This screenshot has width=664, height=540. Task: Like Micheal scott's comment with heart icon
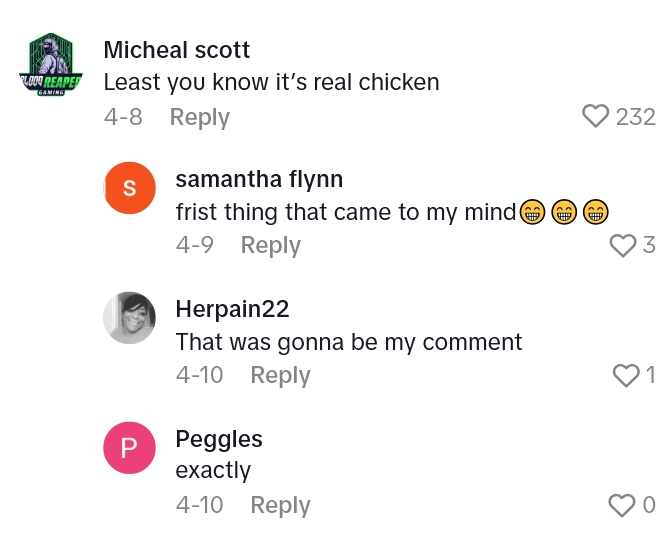(x=596, y=117)
